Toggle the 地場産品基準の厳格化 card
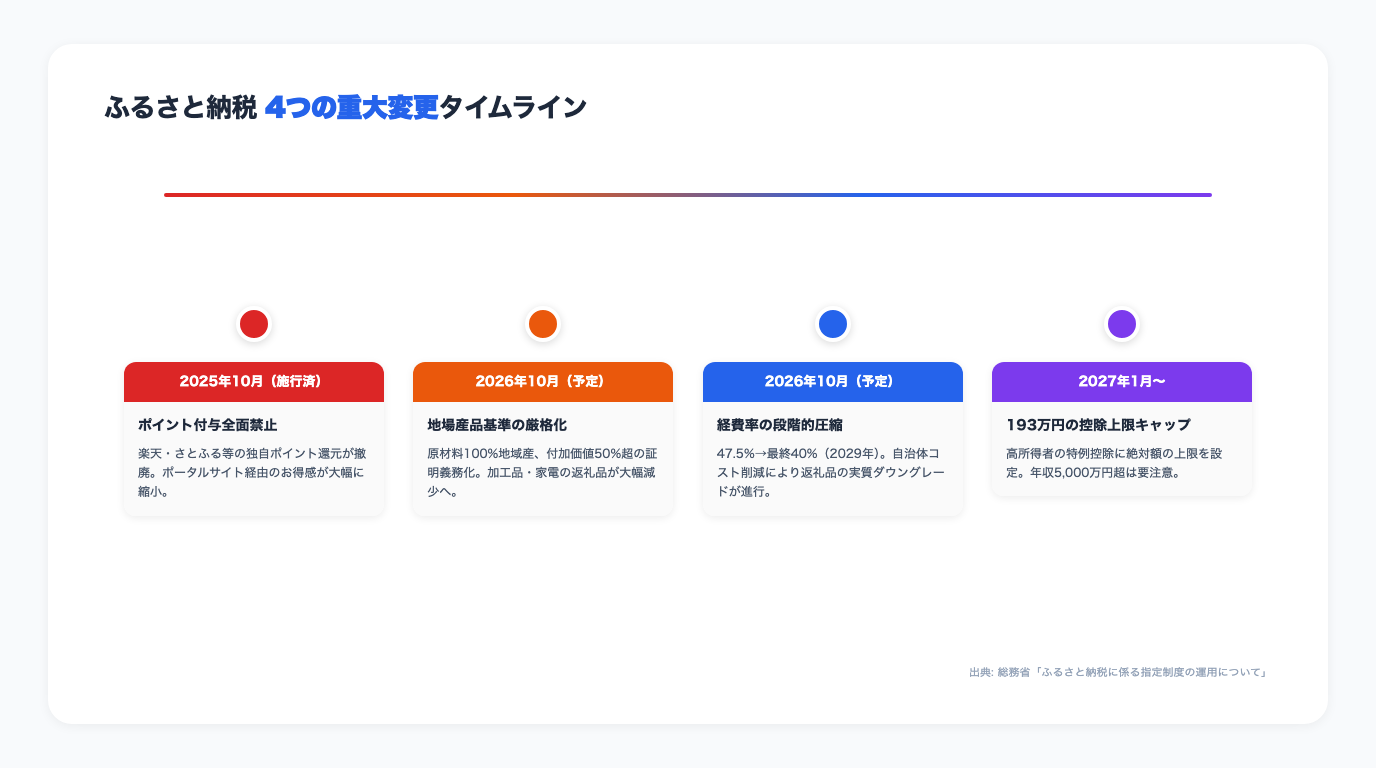 click(x=543, y=440)
